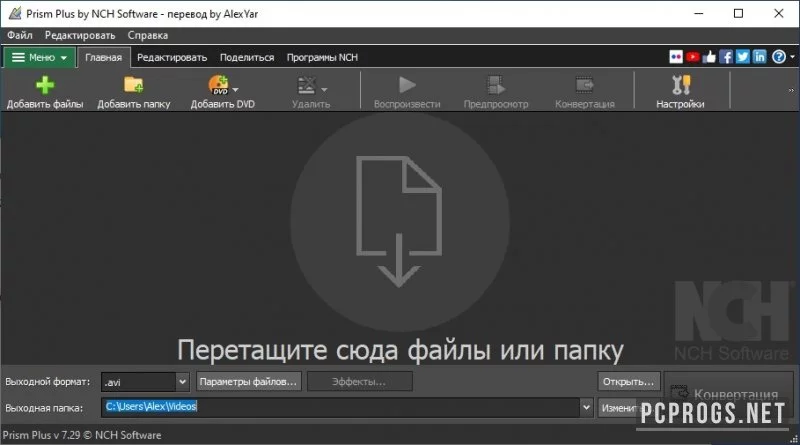Click the Flickr share icon

point(676,57)
